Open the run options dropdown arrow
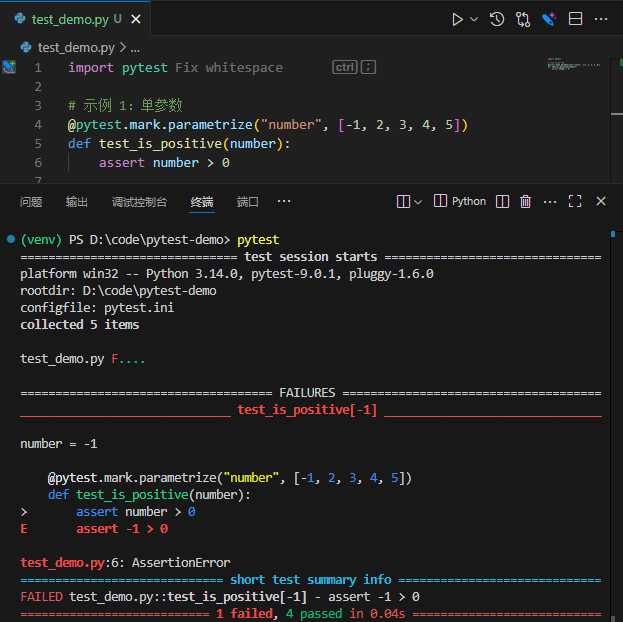 point(474,19)
